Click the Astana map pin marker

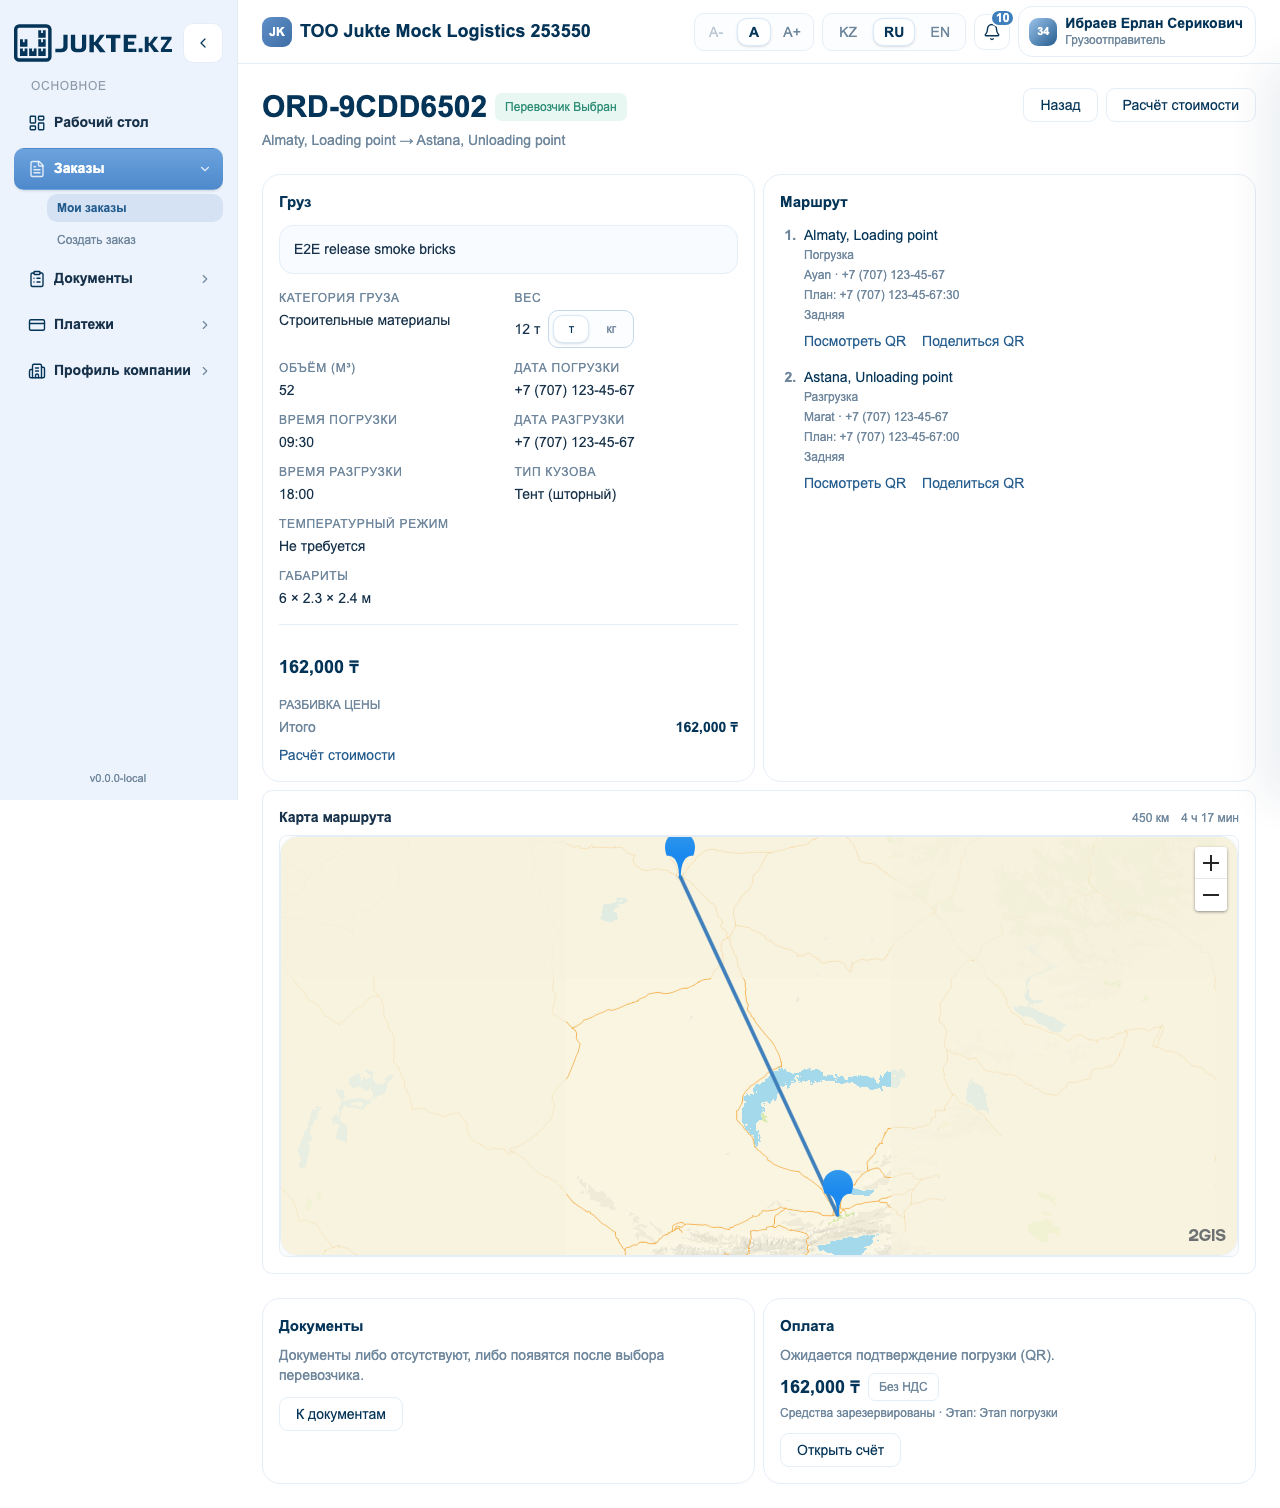point(680,856)
